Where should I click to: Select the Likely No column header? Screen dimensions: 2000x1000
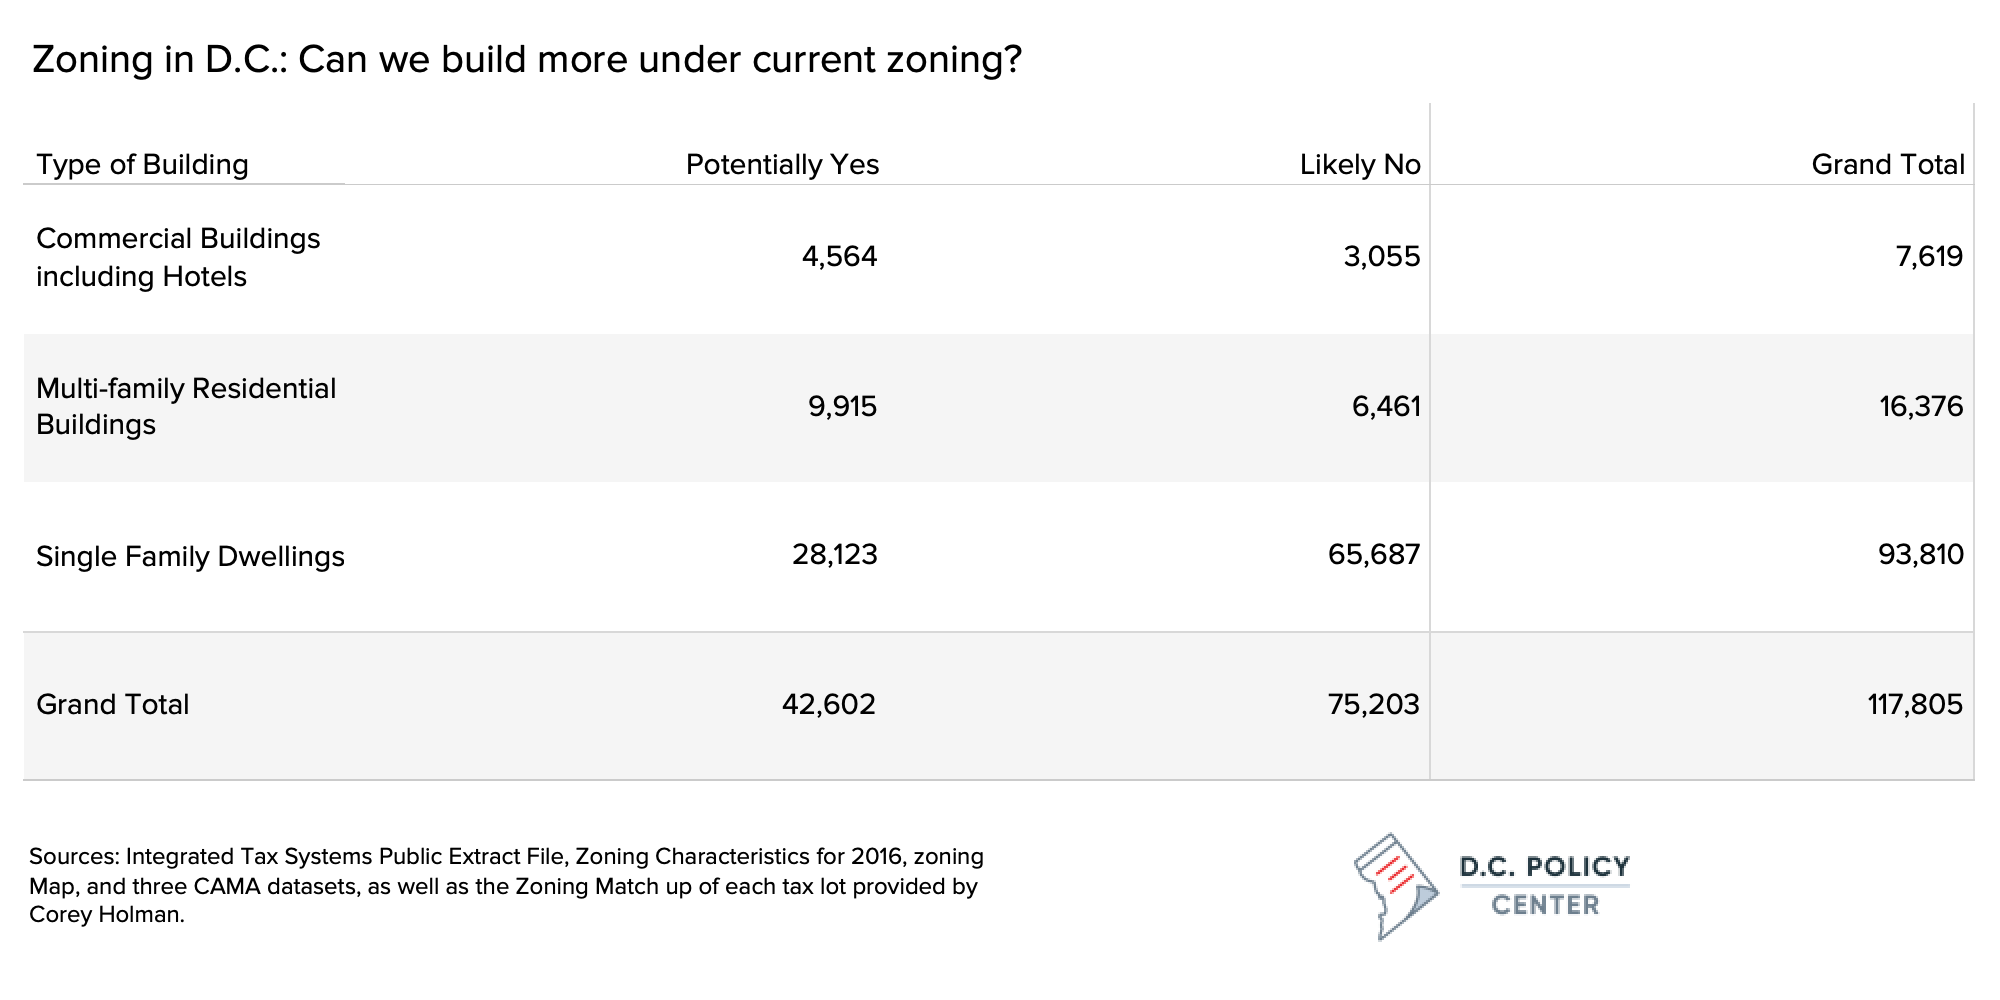[1360, 164]
